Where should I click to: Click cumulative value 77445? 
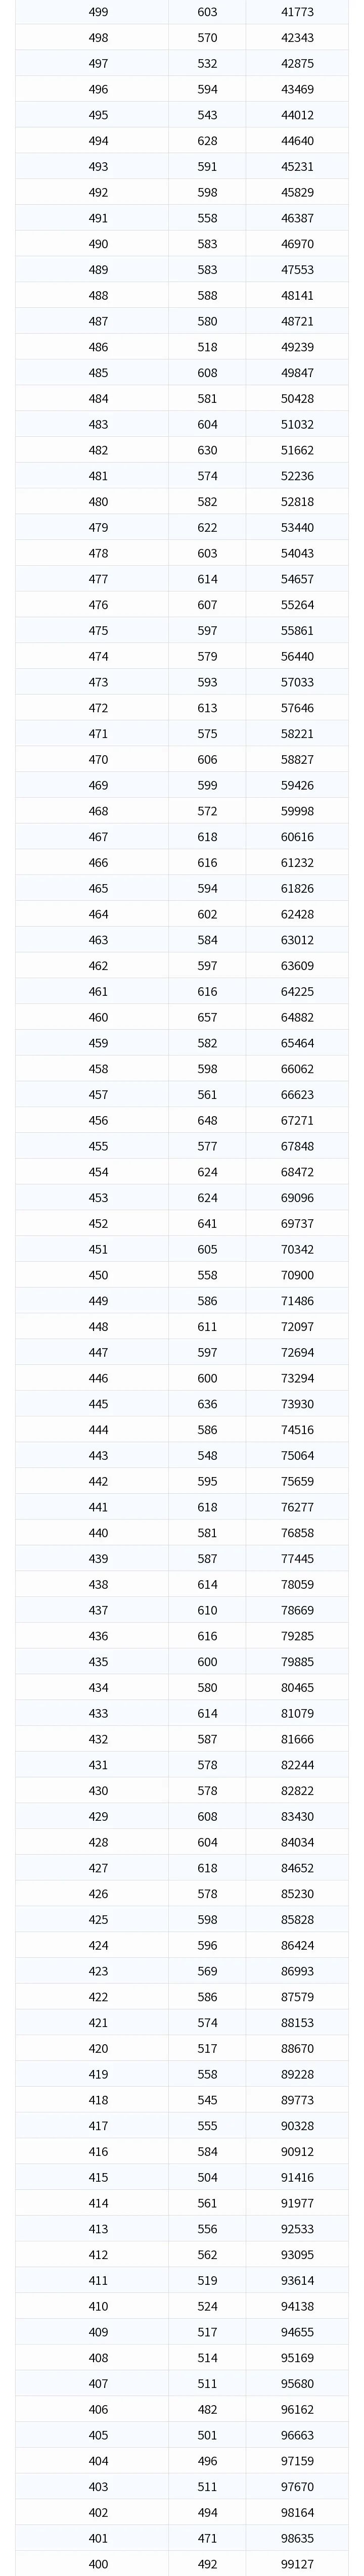click(297, 1558)
